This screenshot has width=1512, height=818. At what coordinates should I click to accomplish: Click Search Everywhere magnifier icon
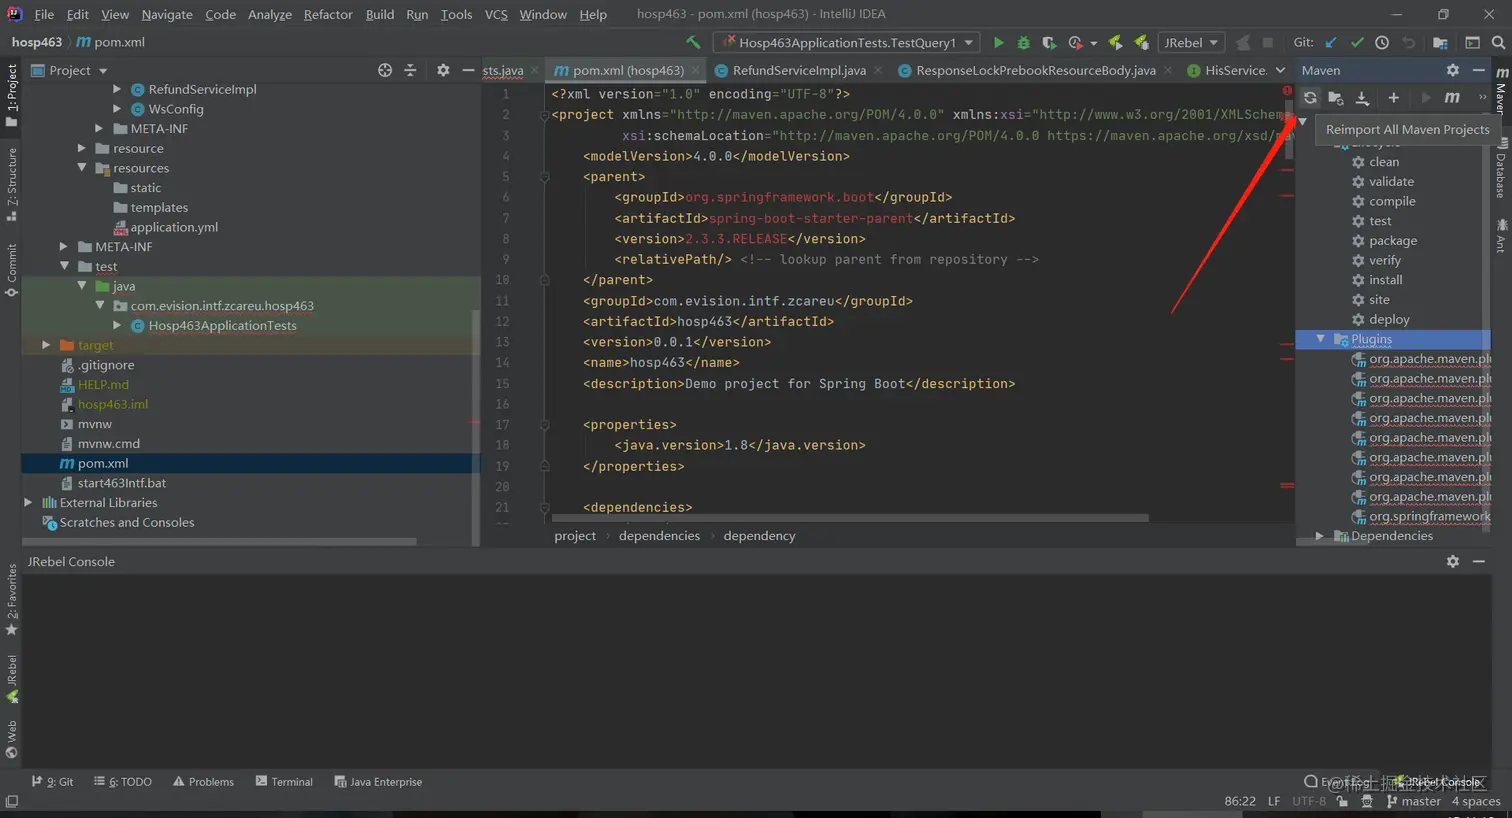coord(1498,42)
